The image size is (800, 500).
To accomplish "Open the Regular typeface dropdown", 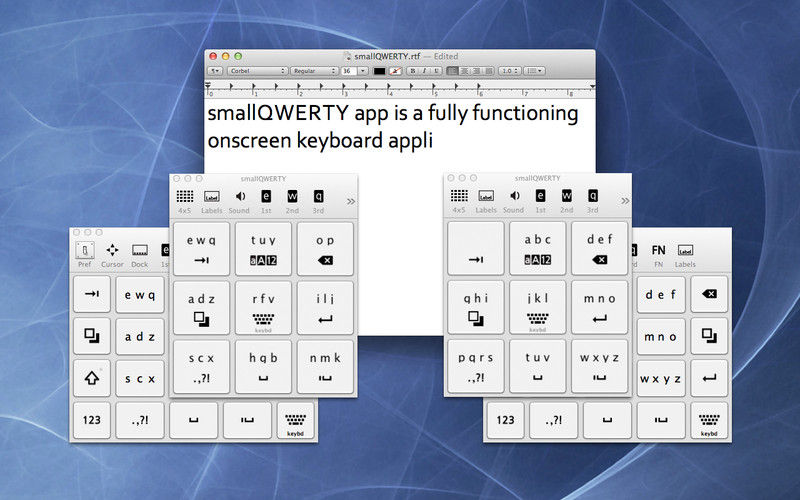I will pyautogui.click(x=314, y=71).
